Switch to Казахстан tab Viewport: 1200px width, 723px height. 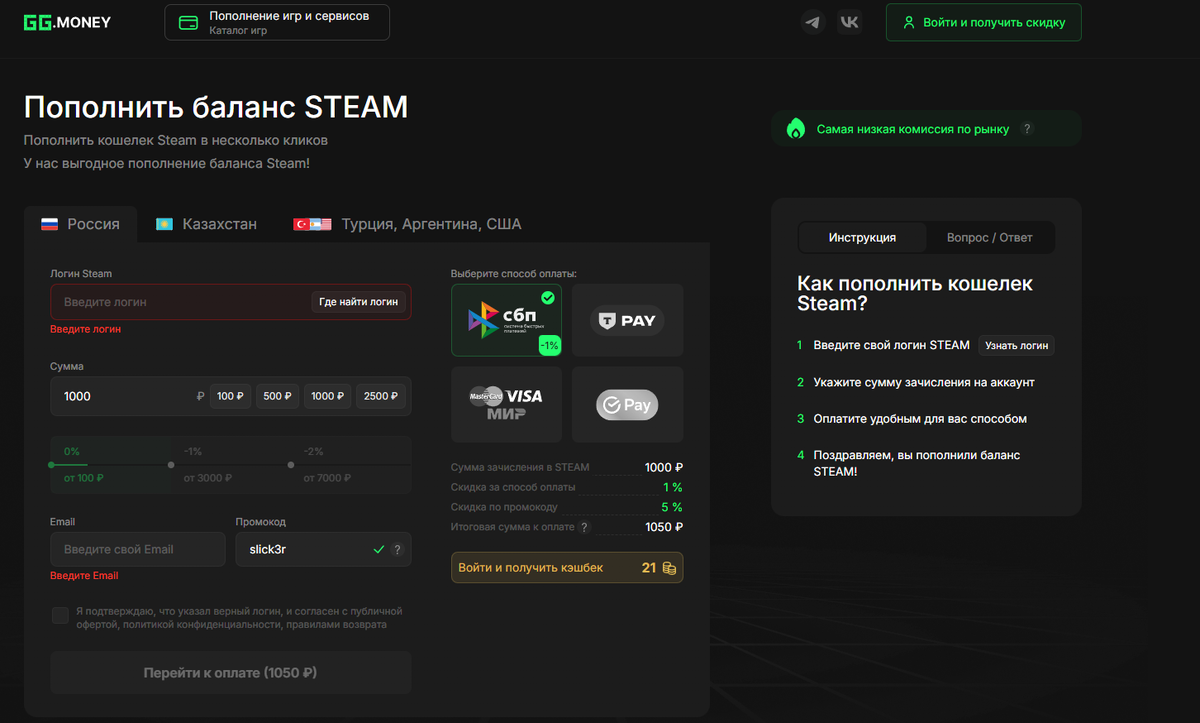206,224
